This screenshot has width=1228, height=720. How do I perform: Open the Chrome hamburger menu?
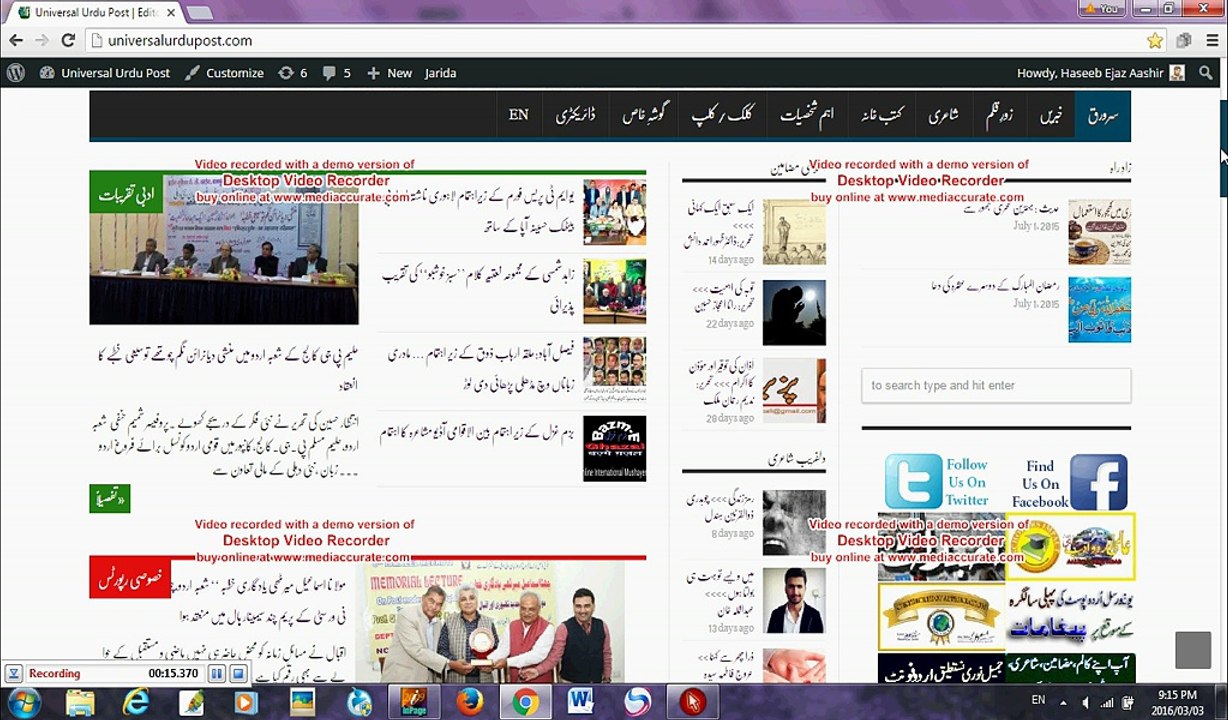[x=1211, y=41]
